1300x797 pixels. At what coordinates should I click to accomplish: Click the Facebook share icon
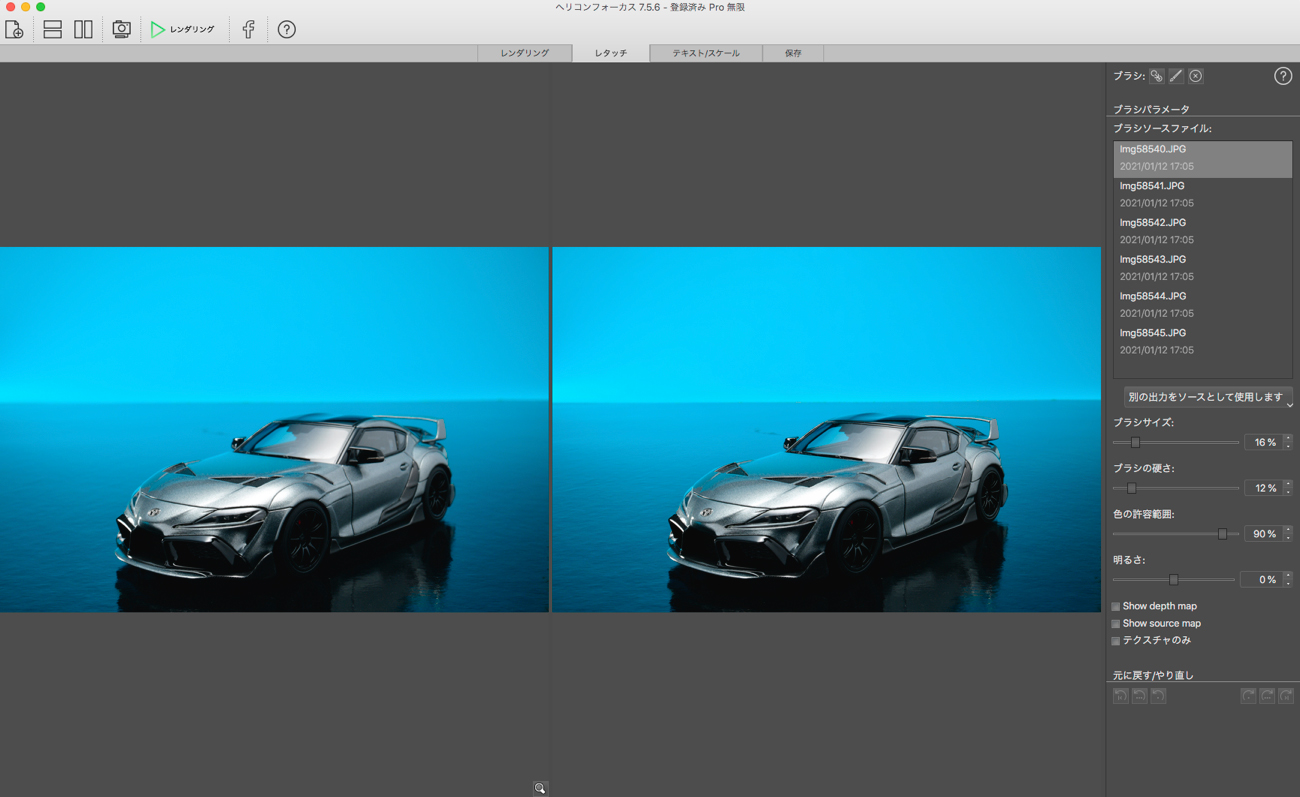click(248, 30)
